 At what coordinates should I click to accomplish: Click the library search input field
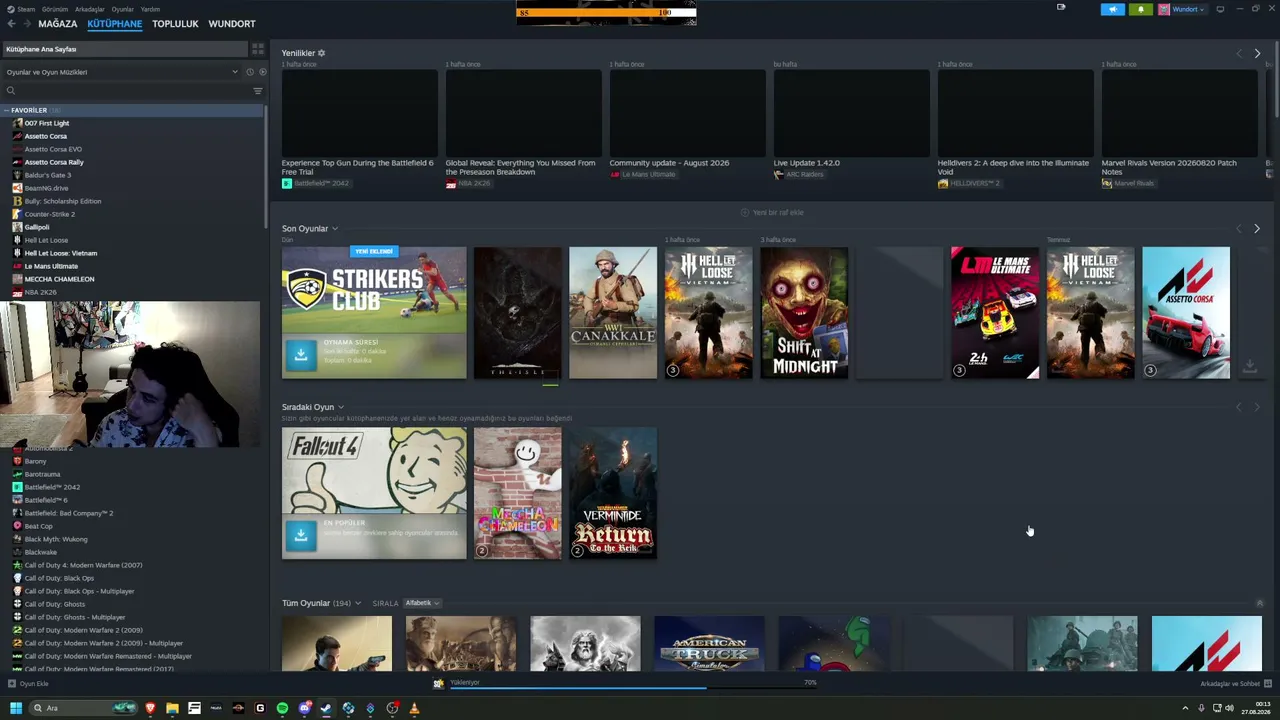click(x=130, y=91)
